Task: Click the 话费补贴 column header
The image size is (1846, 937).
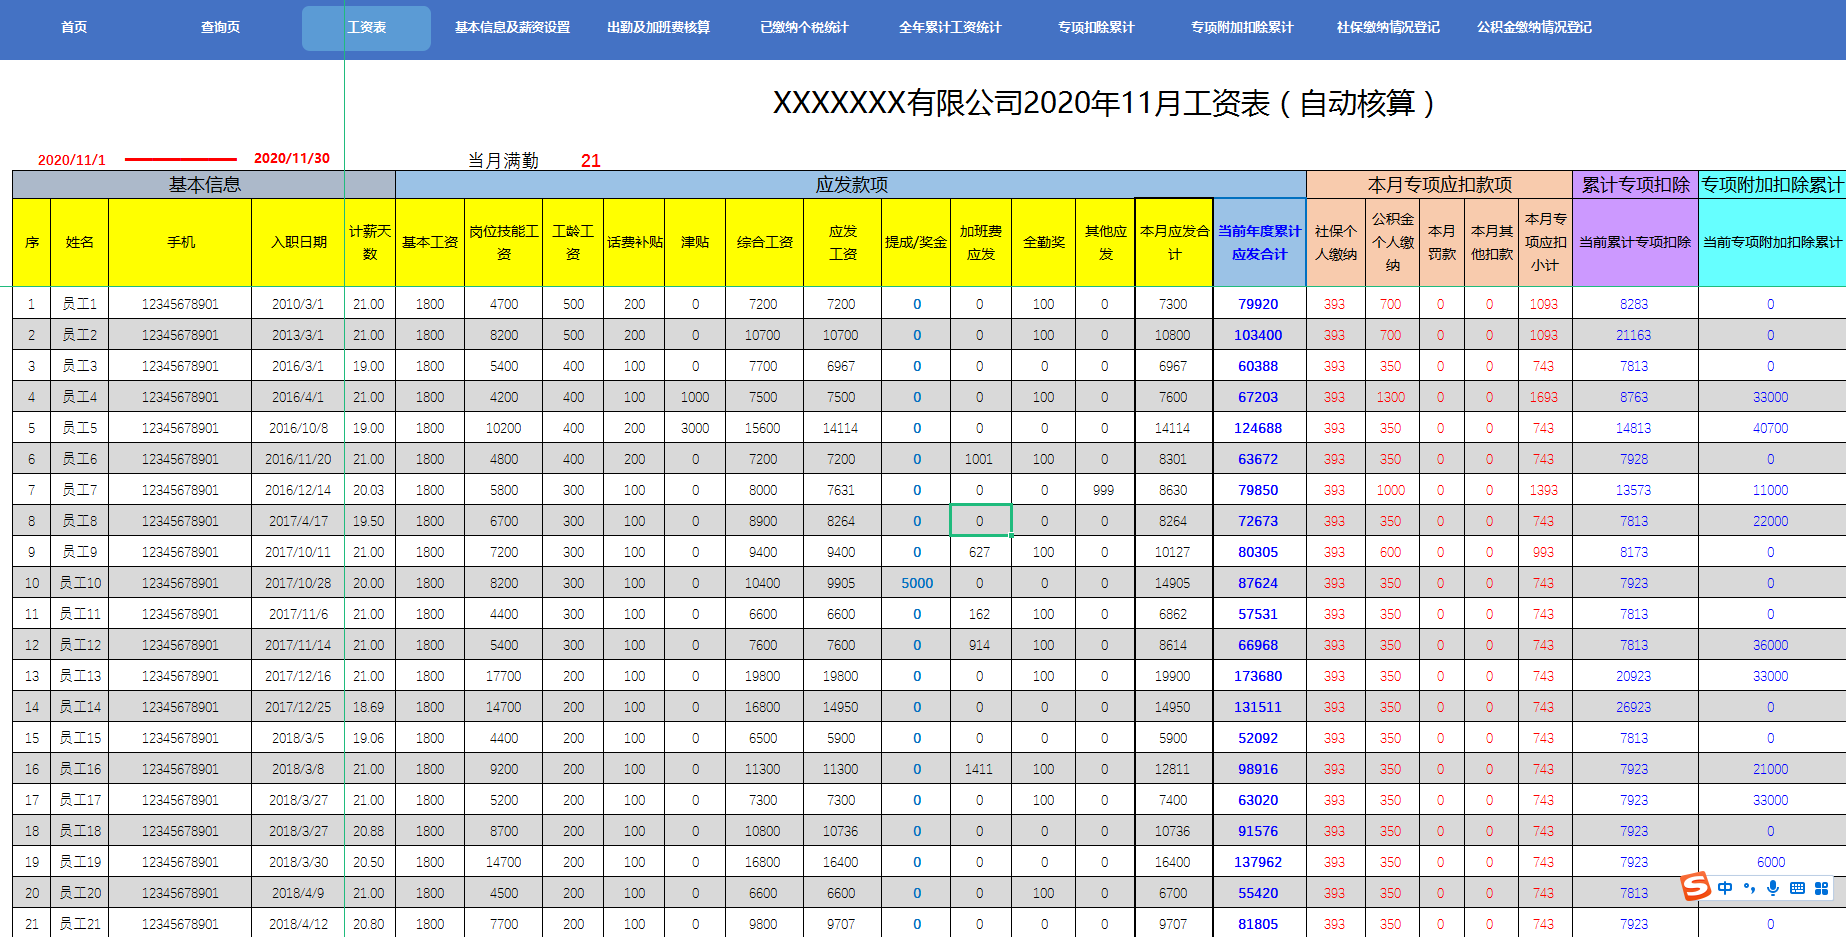Action: tap(635, 242)
